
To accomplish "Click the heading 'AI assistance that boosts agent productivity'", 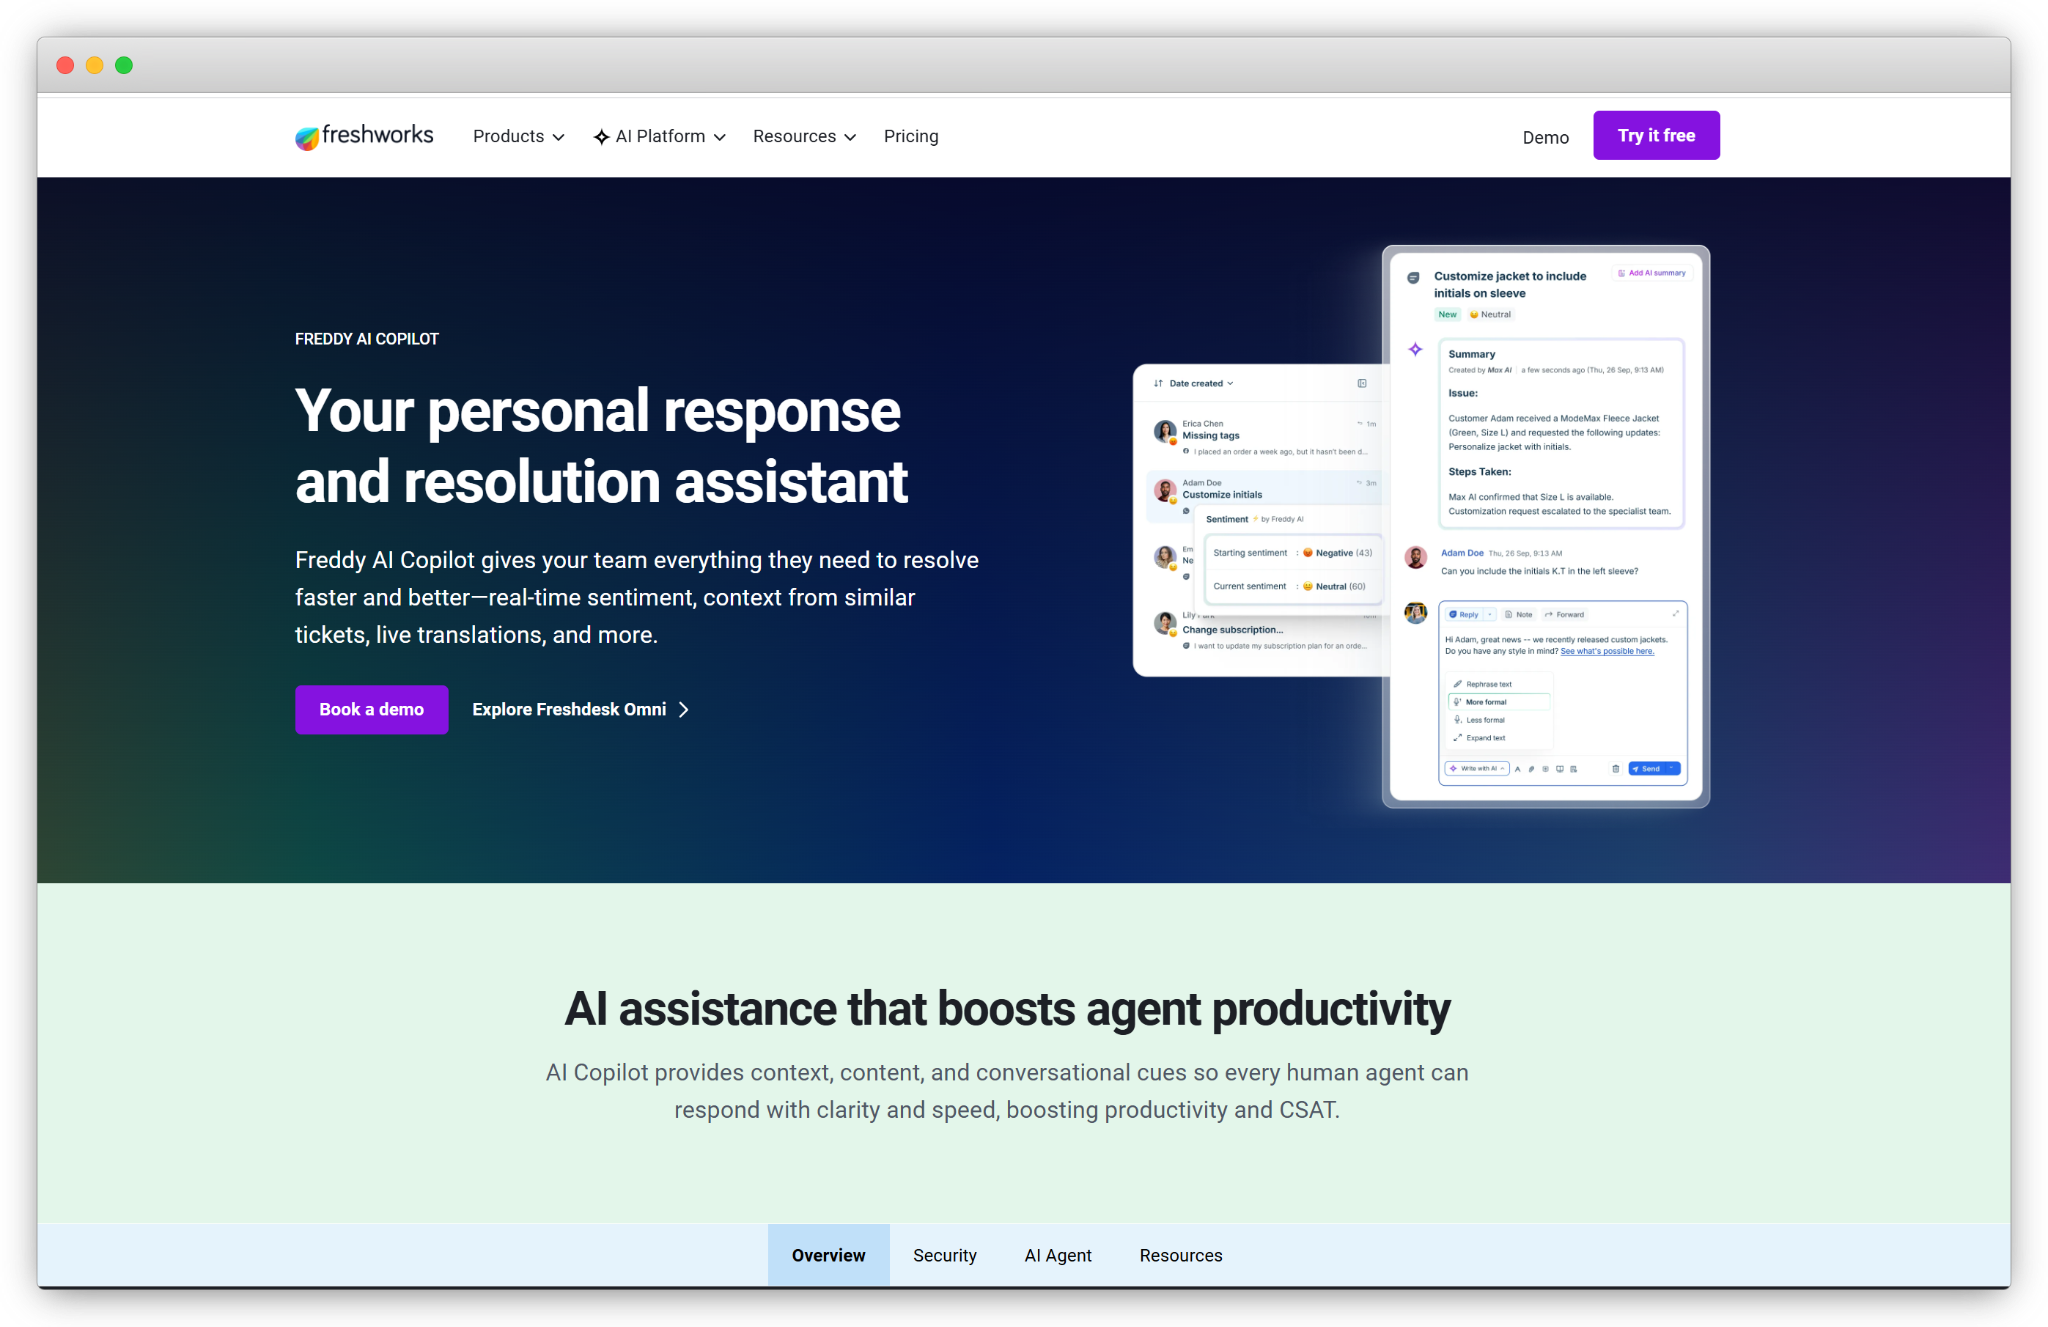I will pyautogui.click(x=1007, y=1009).
